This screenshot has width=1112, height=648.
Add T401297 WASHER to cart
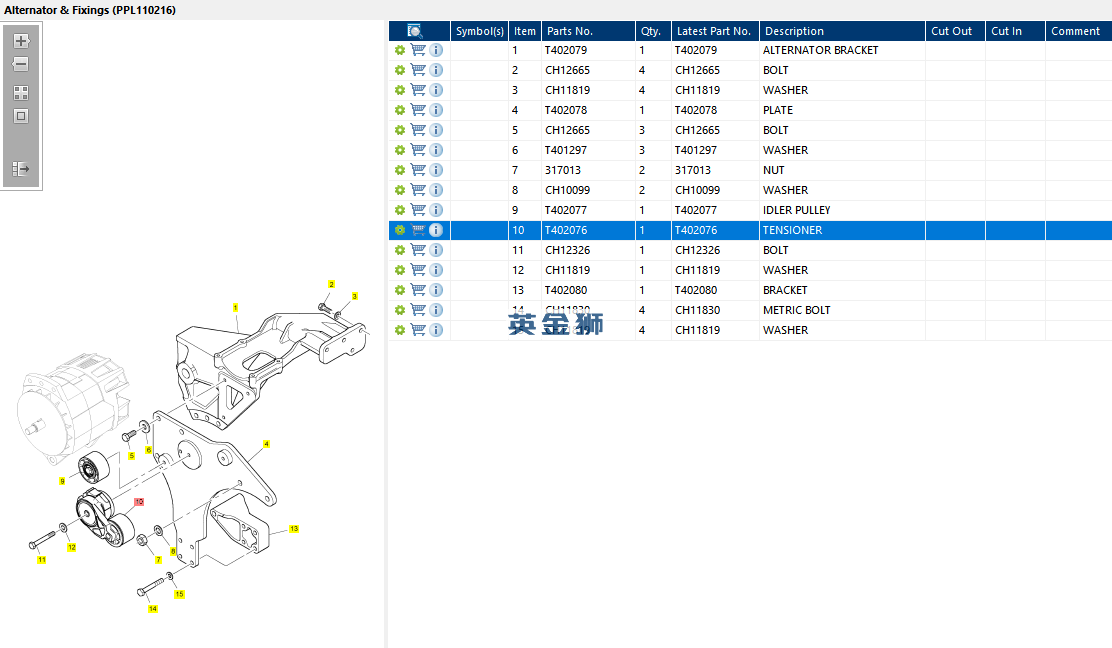[418, 150]
